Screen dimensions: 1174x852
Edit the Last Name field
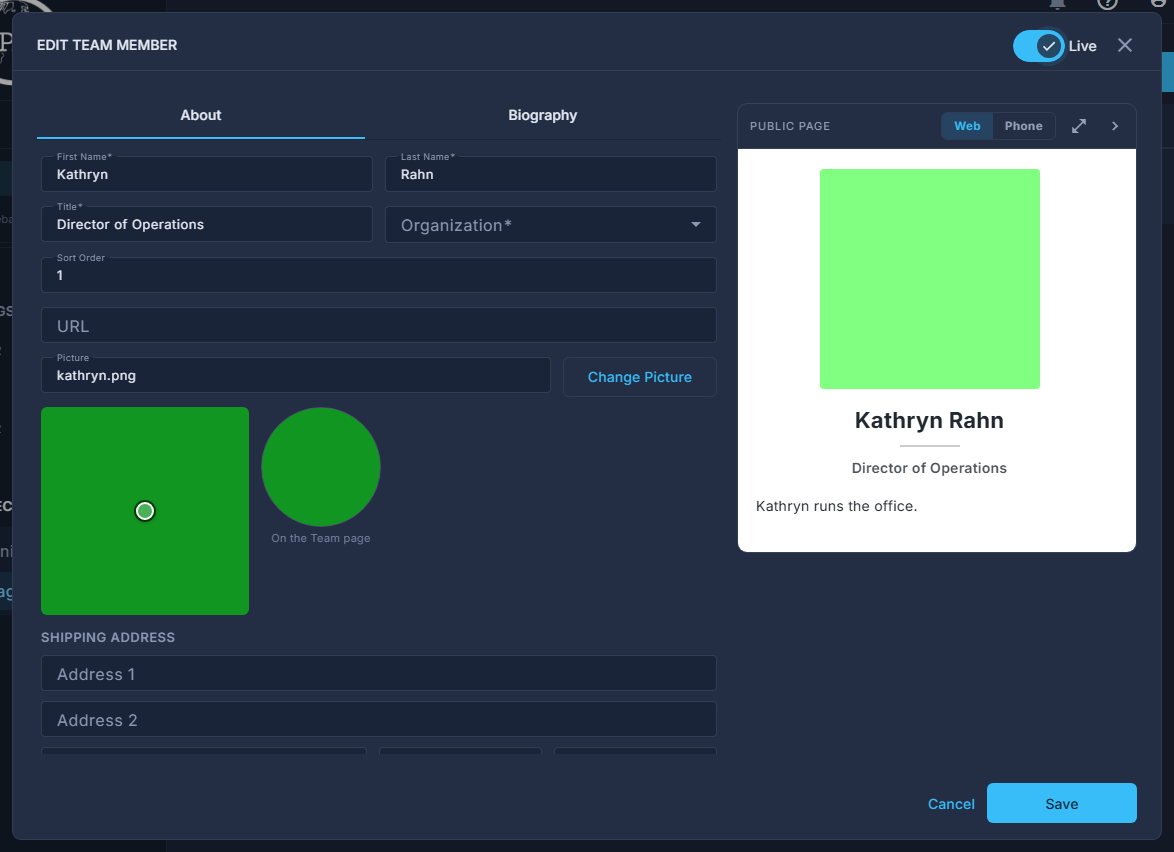coord(550,174)
